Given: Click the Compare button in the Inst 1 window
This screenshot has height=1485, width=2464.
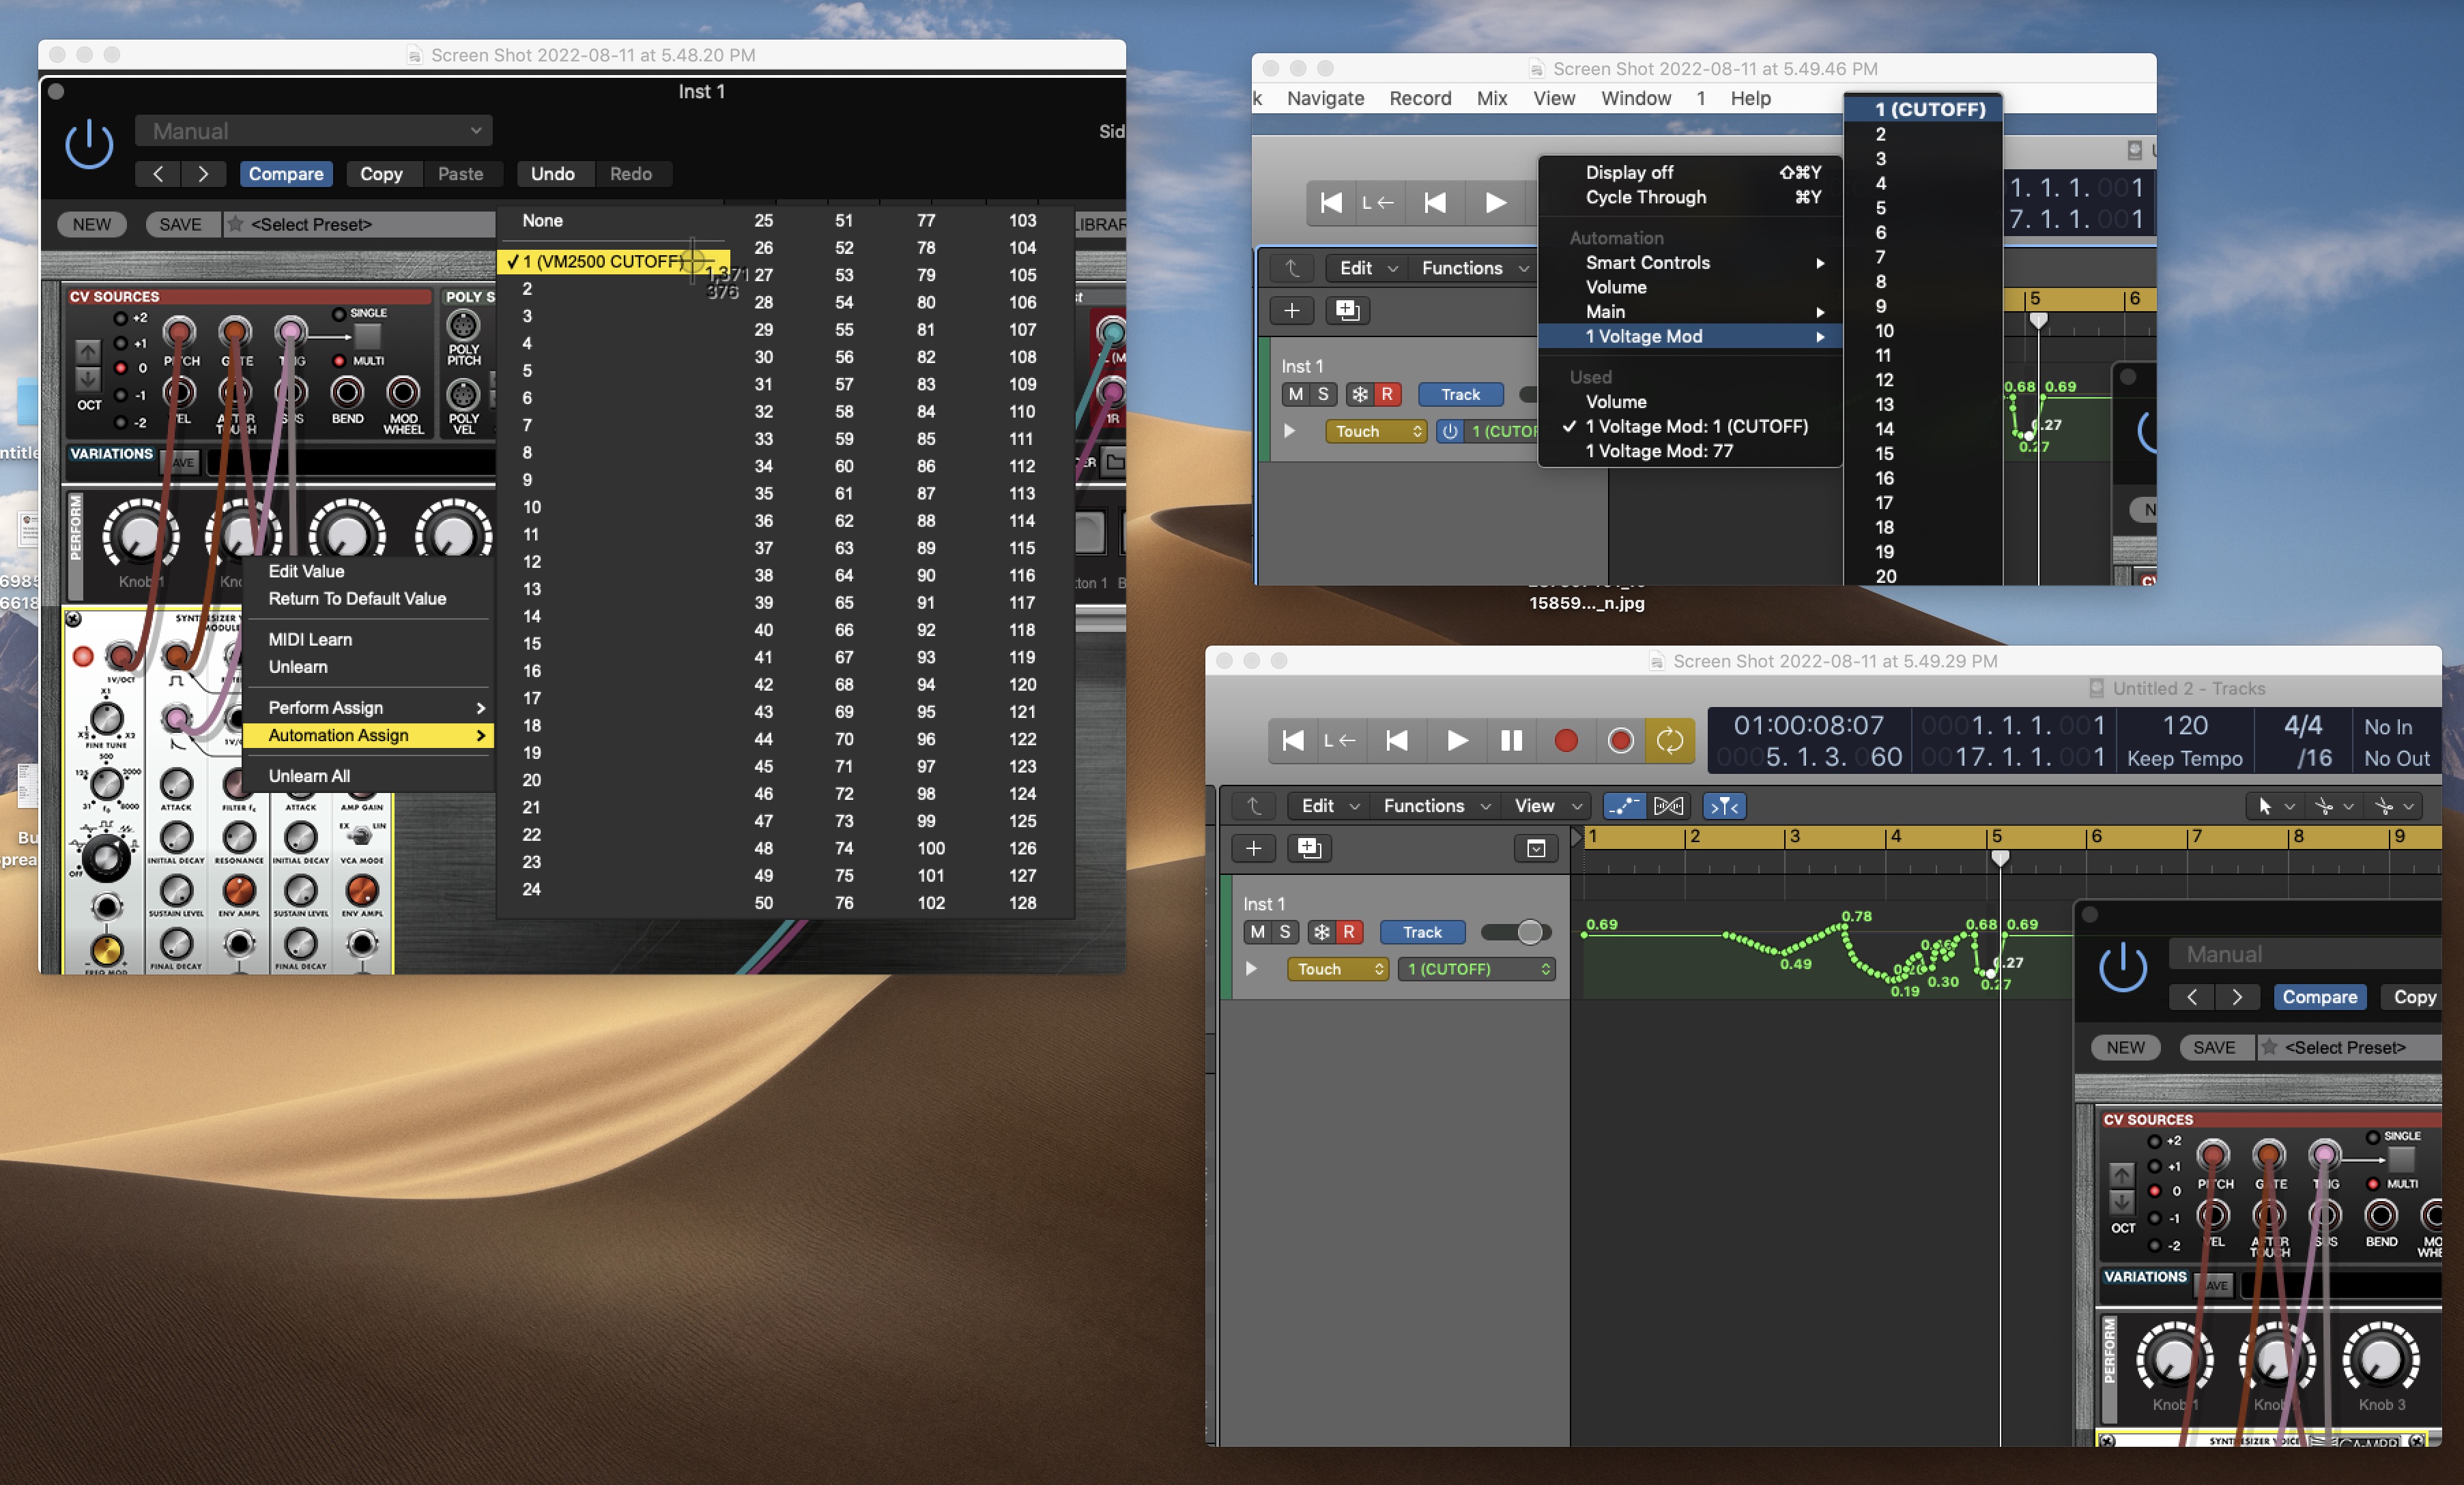Looking at the screenshot, I should tap(286, 174).
